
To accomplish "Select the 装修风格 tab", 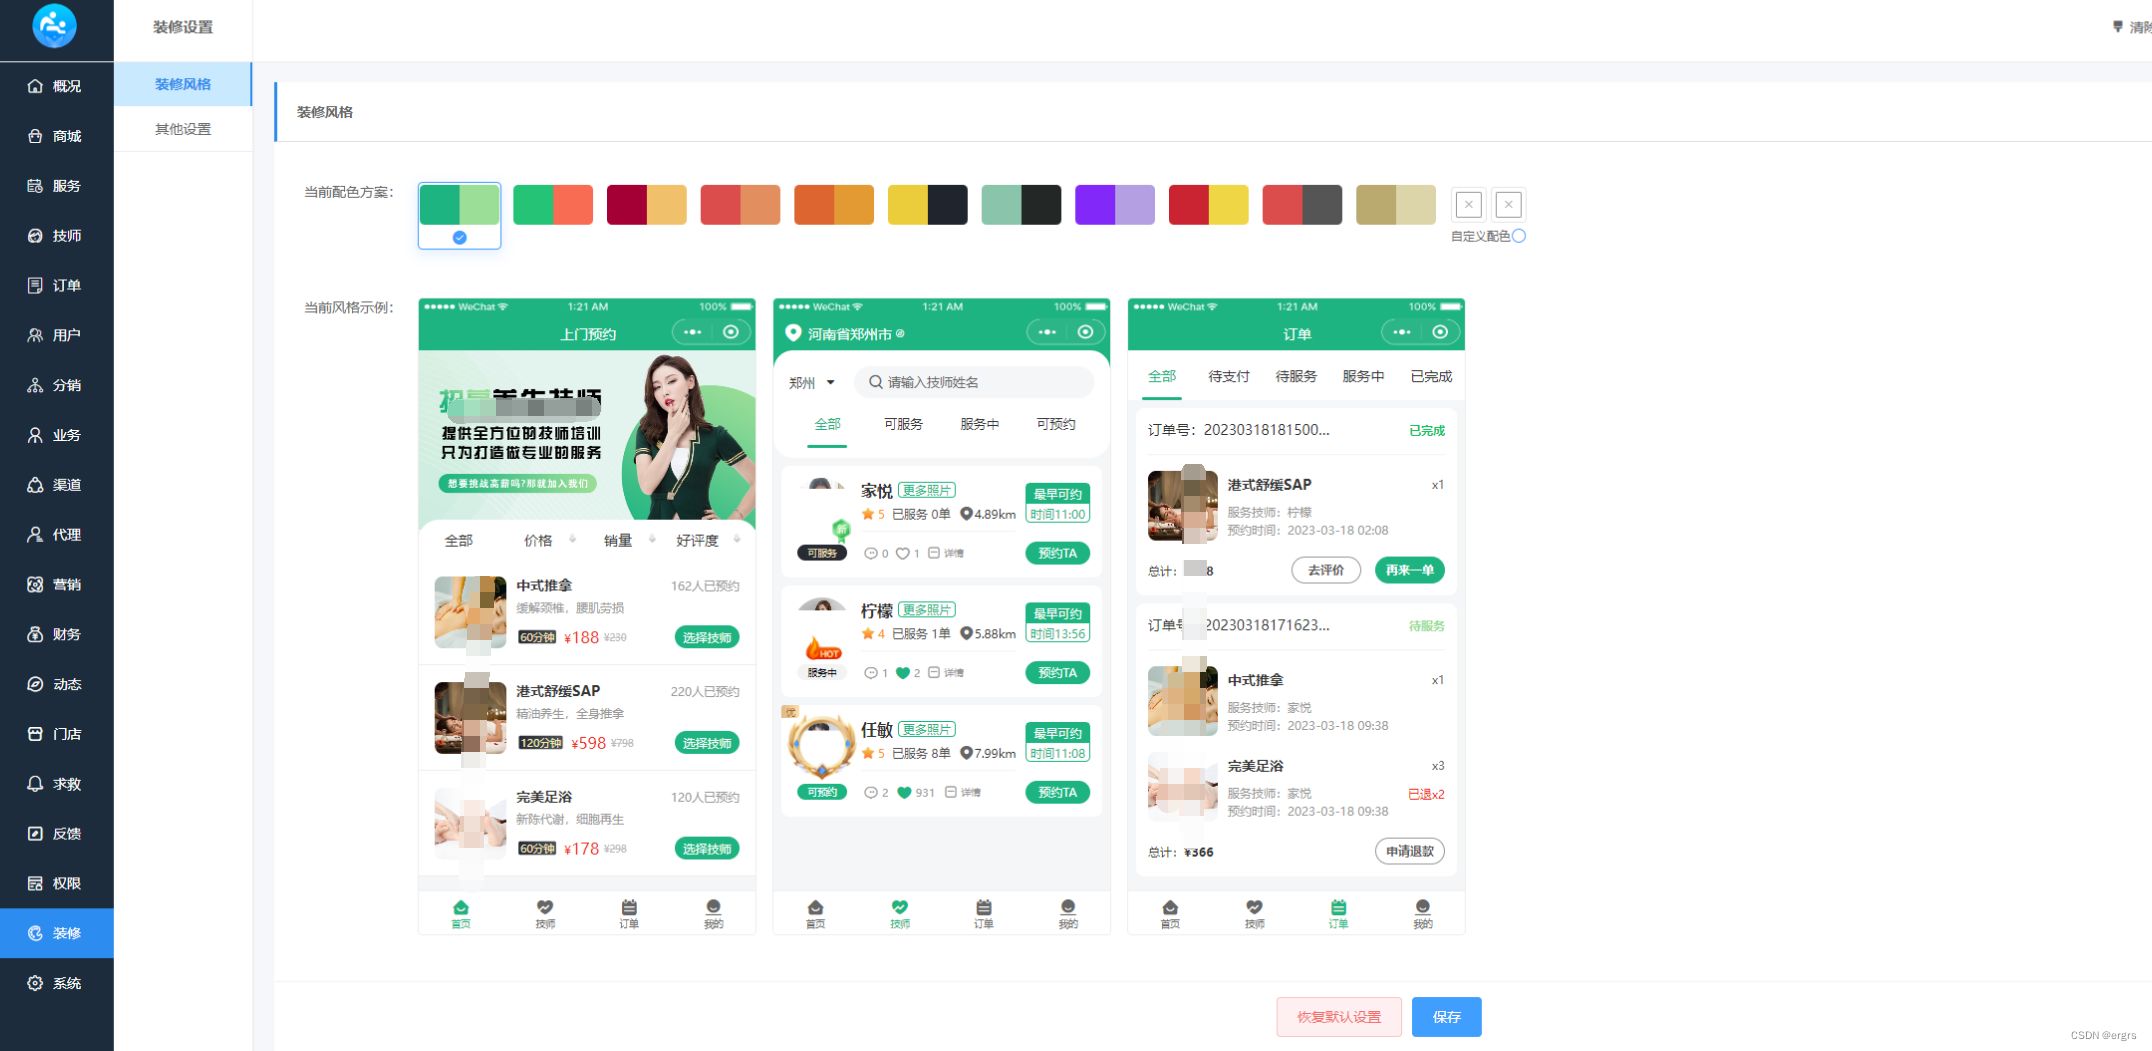I will 183,84.
